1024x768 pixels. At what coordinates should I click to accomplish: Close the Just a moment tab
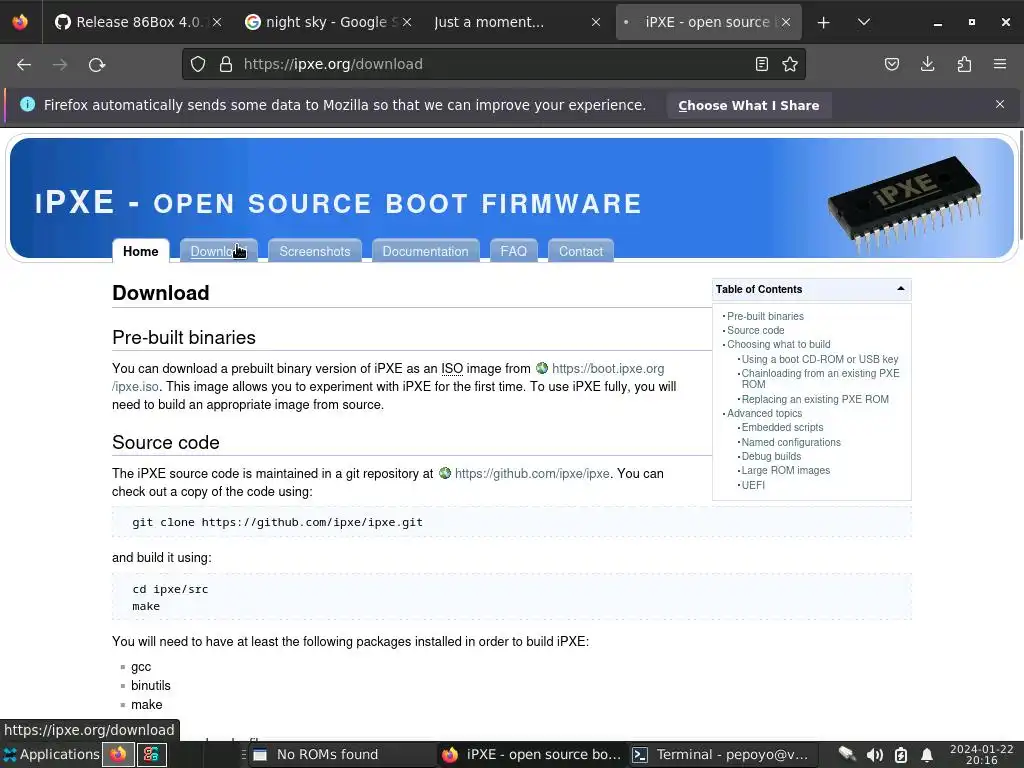pyautogui.click(x=596, y=22)
